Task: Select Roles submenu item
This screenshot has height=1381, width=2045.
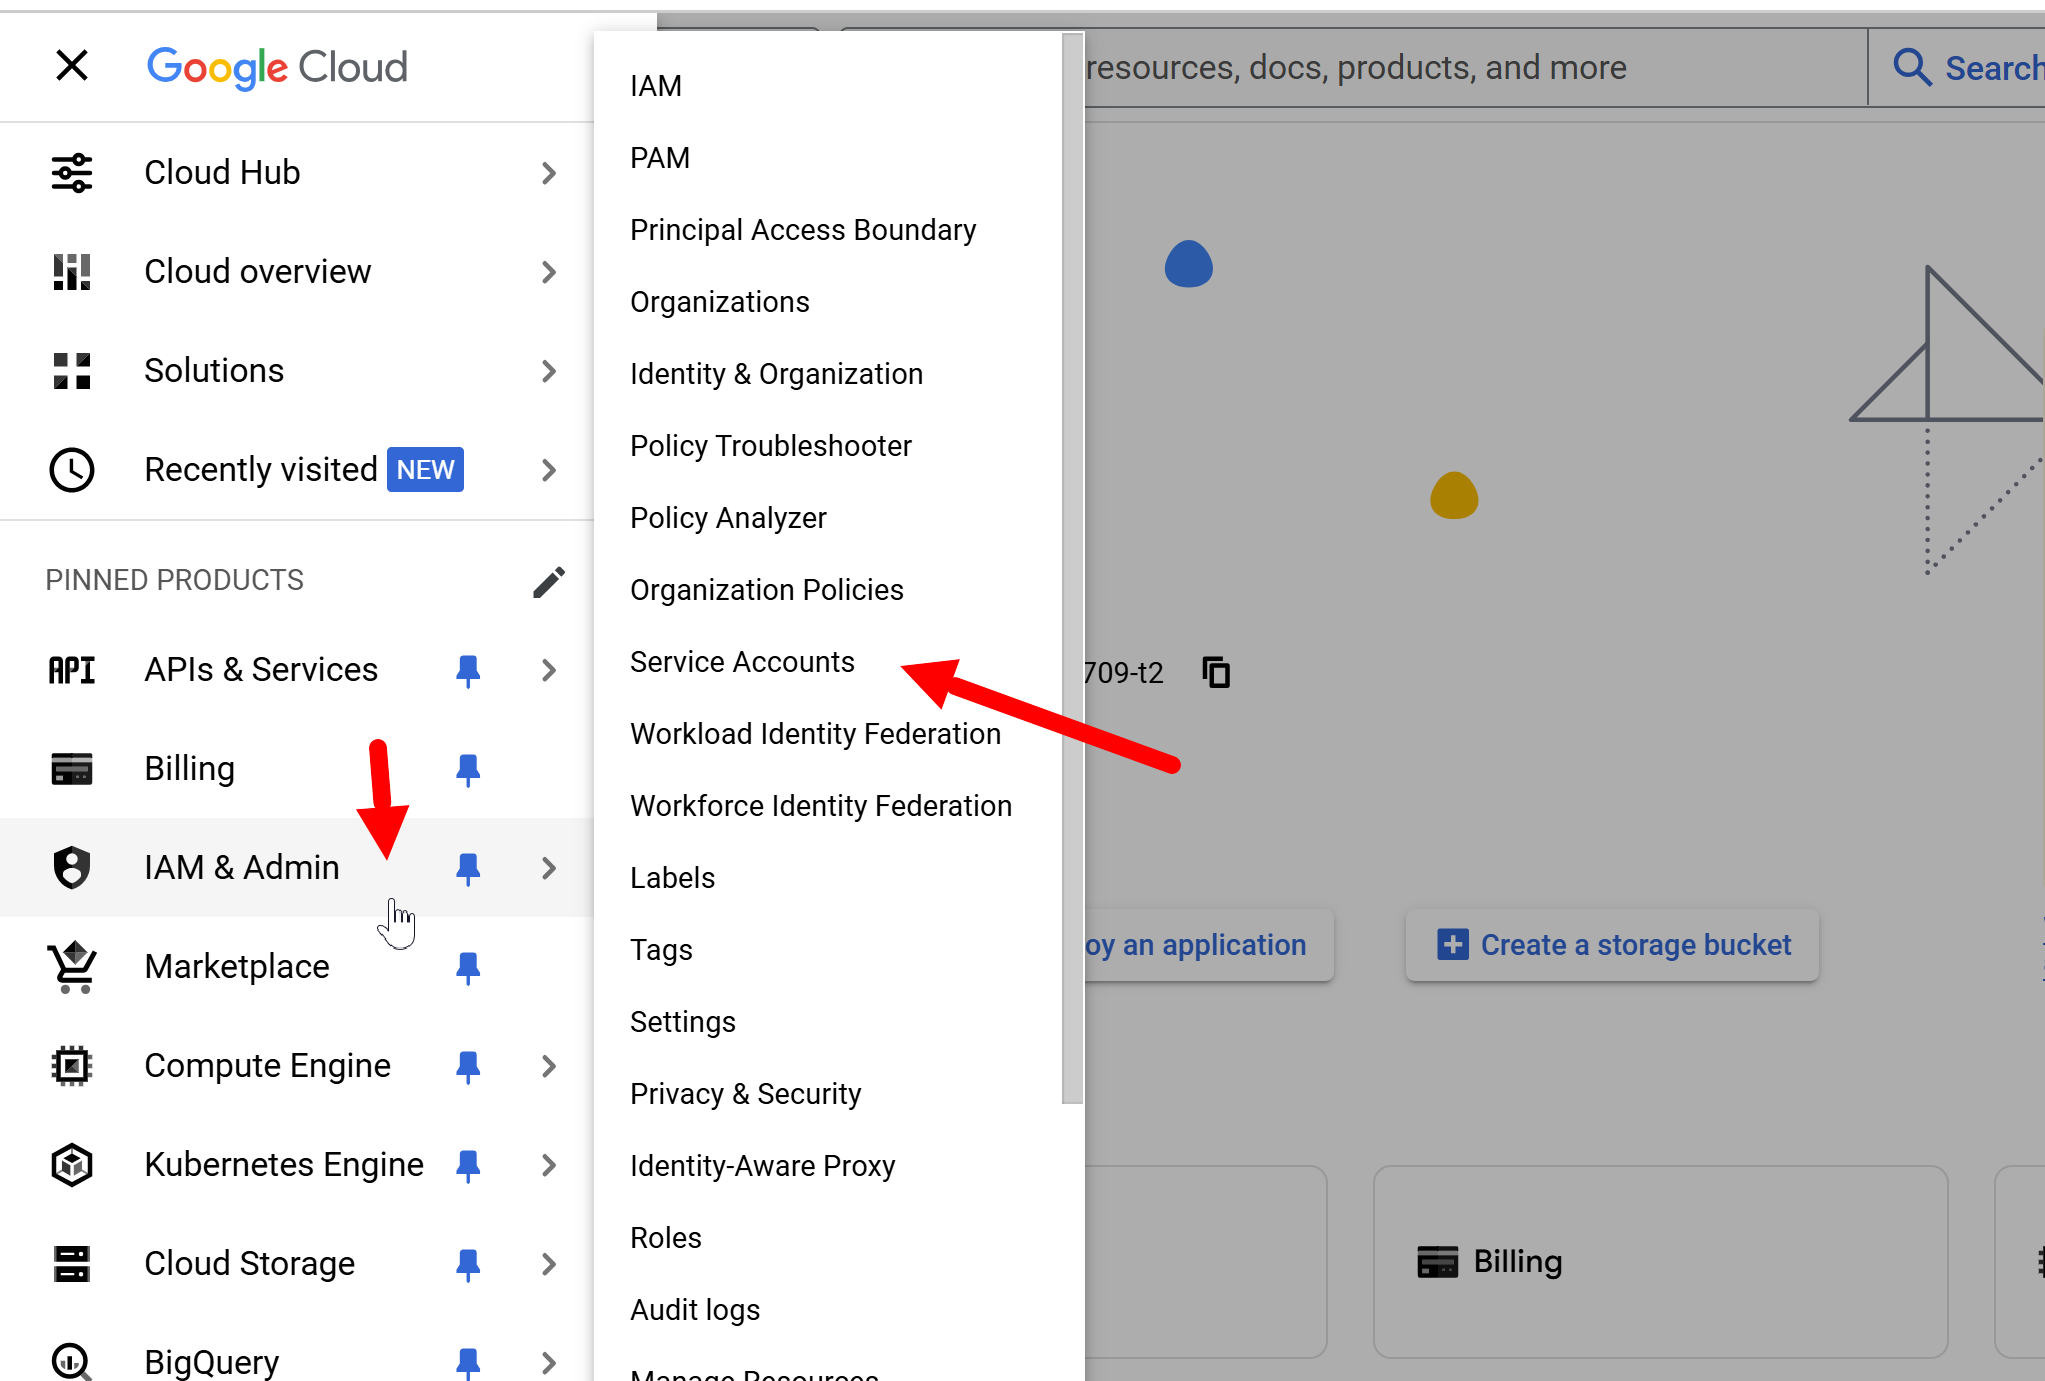Action: point(666,1238)
